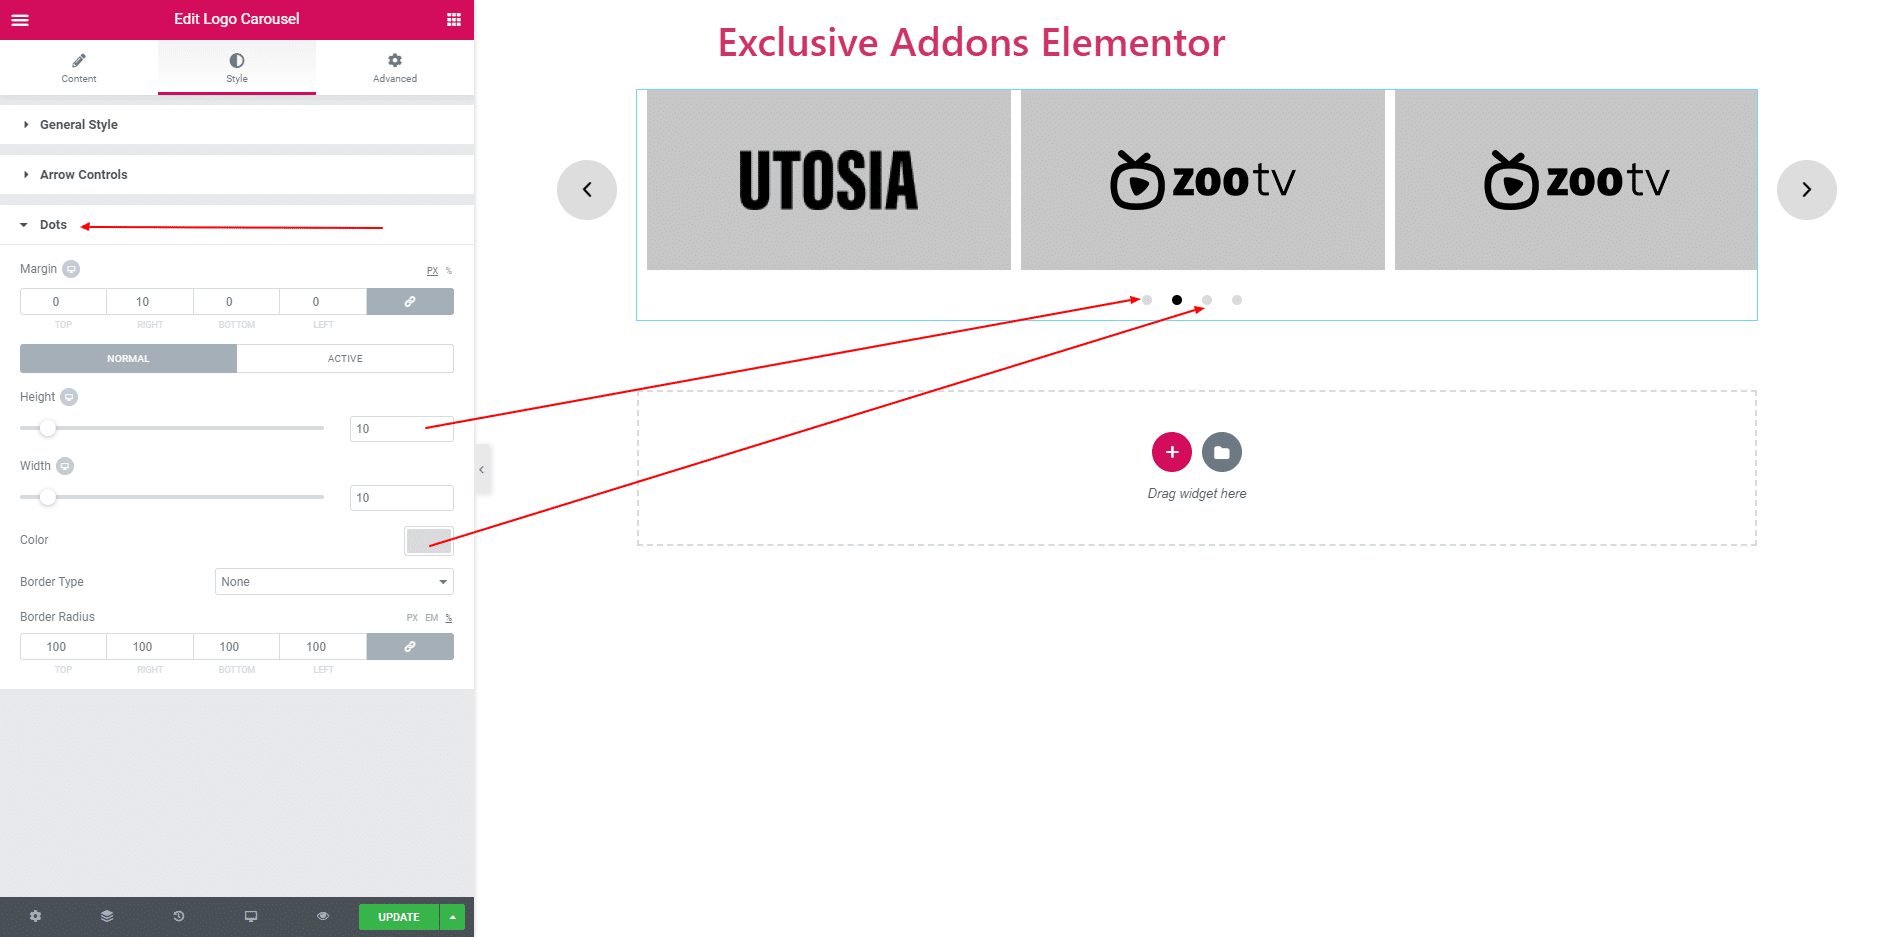This screenshot has height=937, width=1903.
Task: Open the Navigator layers icon
Action: click(107, 916)
